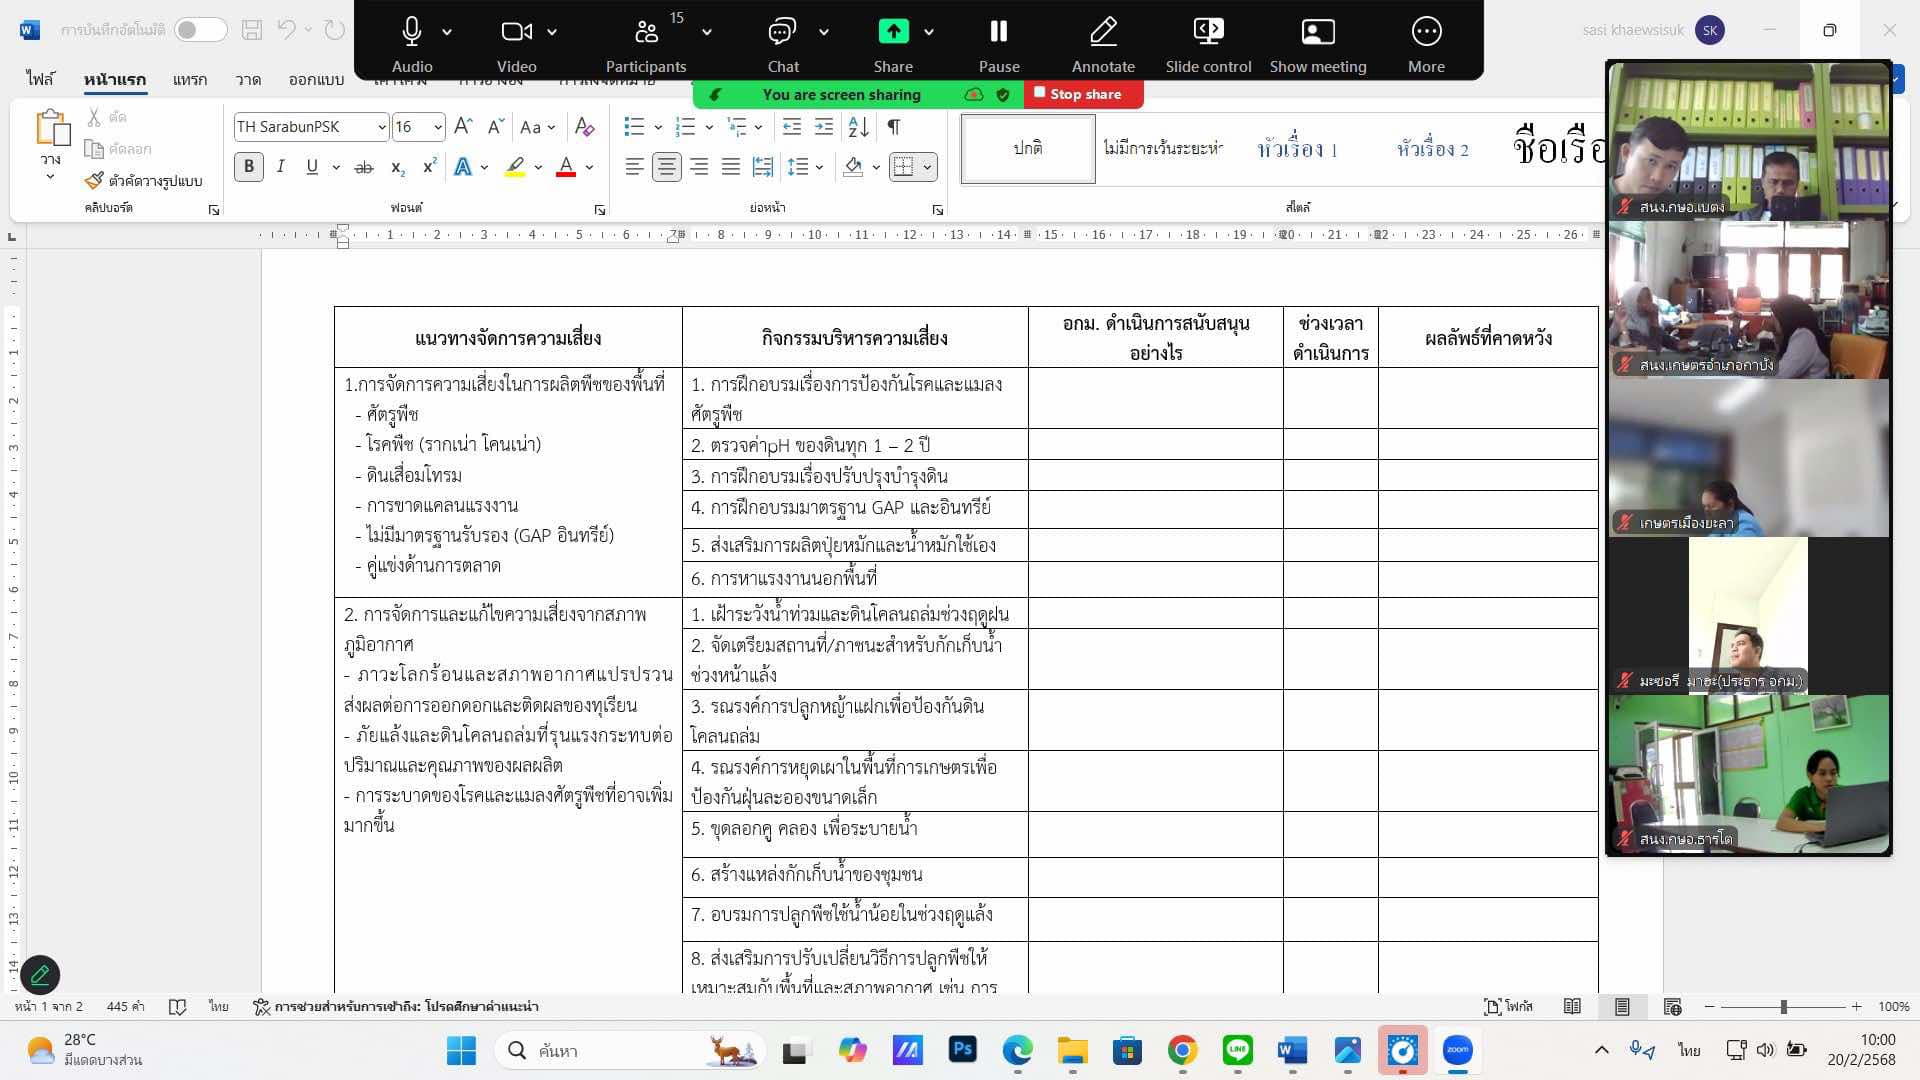
Task: Apply ปกติ (Normal) style
Action: tap(1028, 148)
